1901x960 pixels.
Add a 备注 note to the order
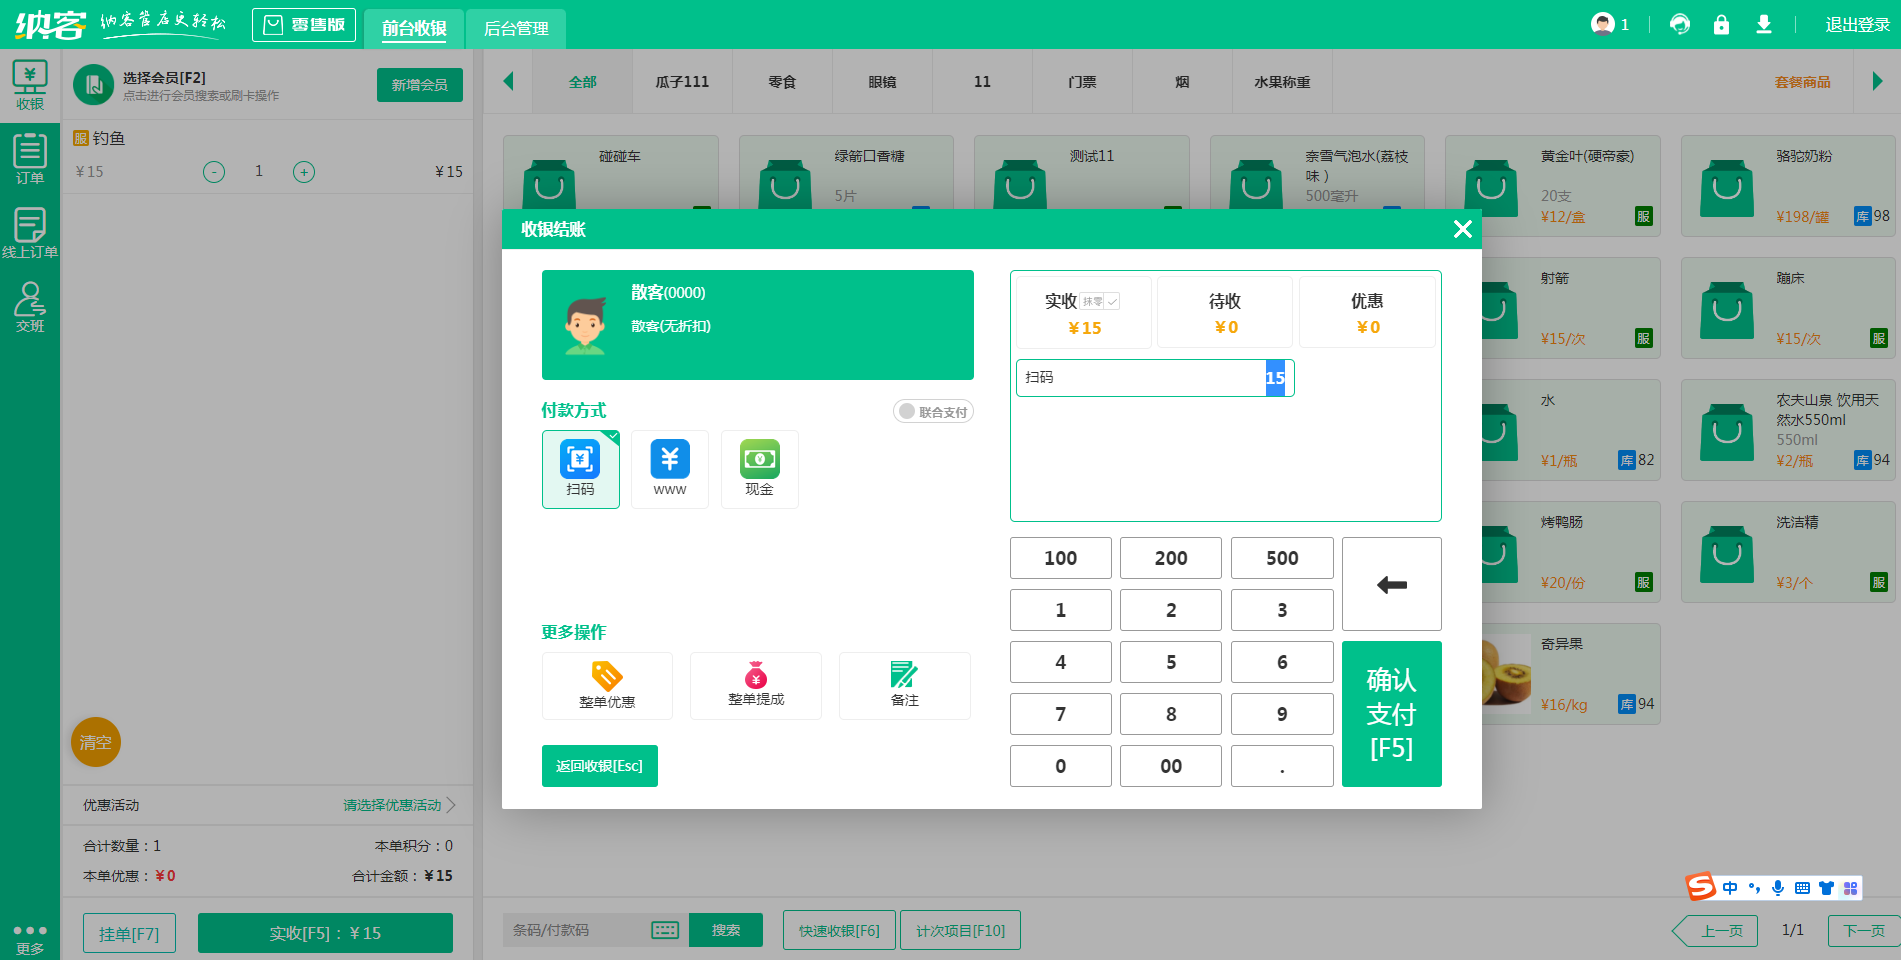pos(904,685)
